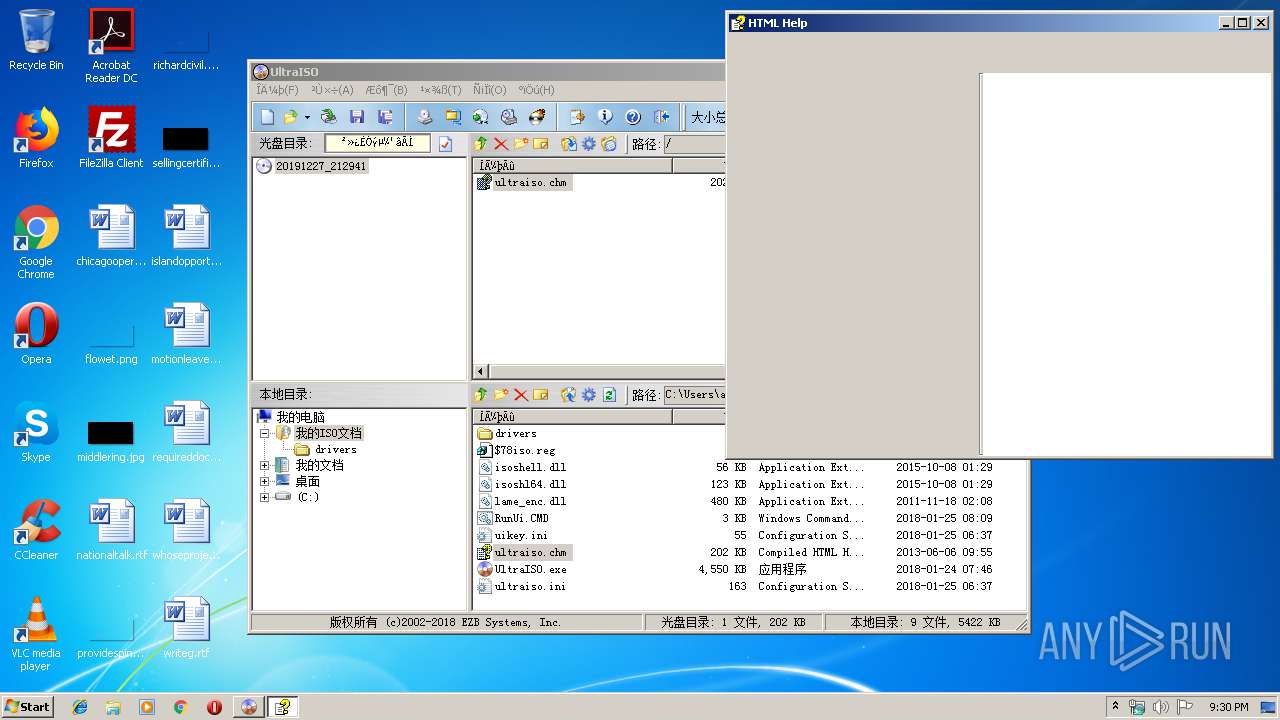Click the filename column header in the disc file list
Screen dimensions: 1280x720
click(x=573, y=166)
